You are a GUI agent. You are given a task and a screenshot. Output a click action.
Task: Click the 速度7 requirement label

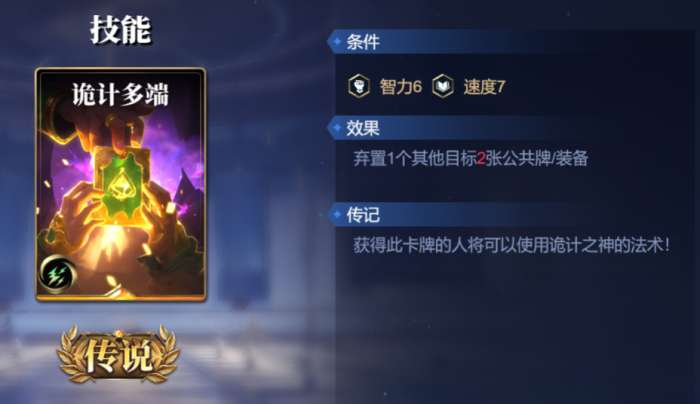click(484, 87)
